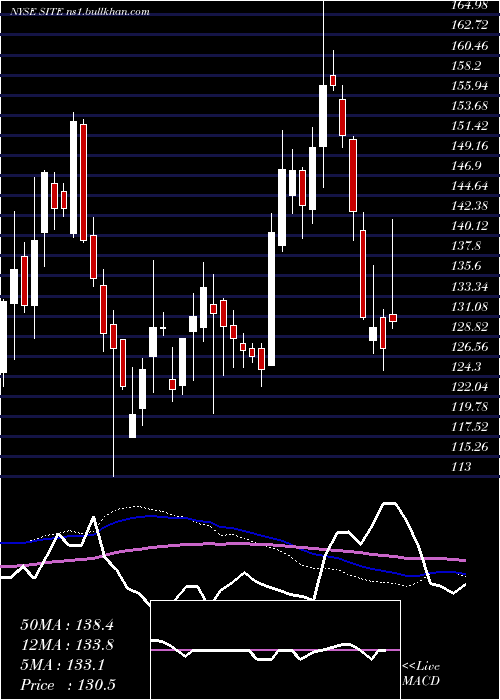The image size is (500, 700).
Task: Select the 137.8 price axis label
Action: tap(466, 246)
